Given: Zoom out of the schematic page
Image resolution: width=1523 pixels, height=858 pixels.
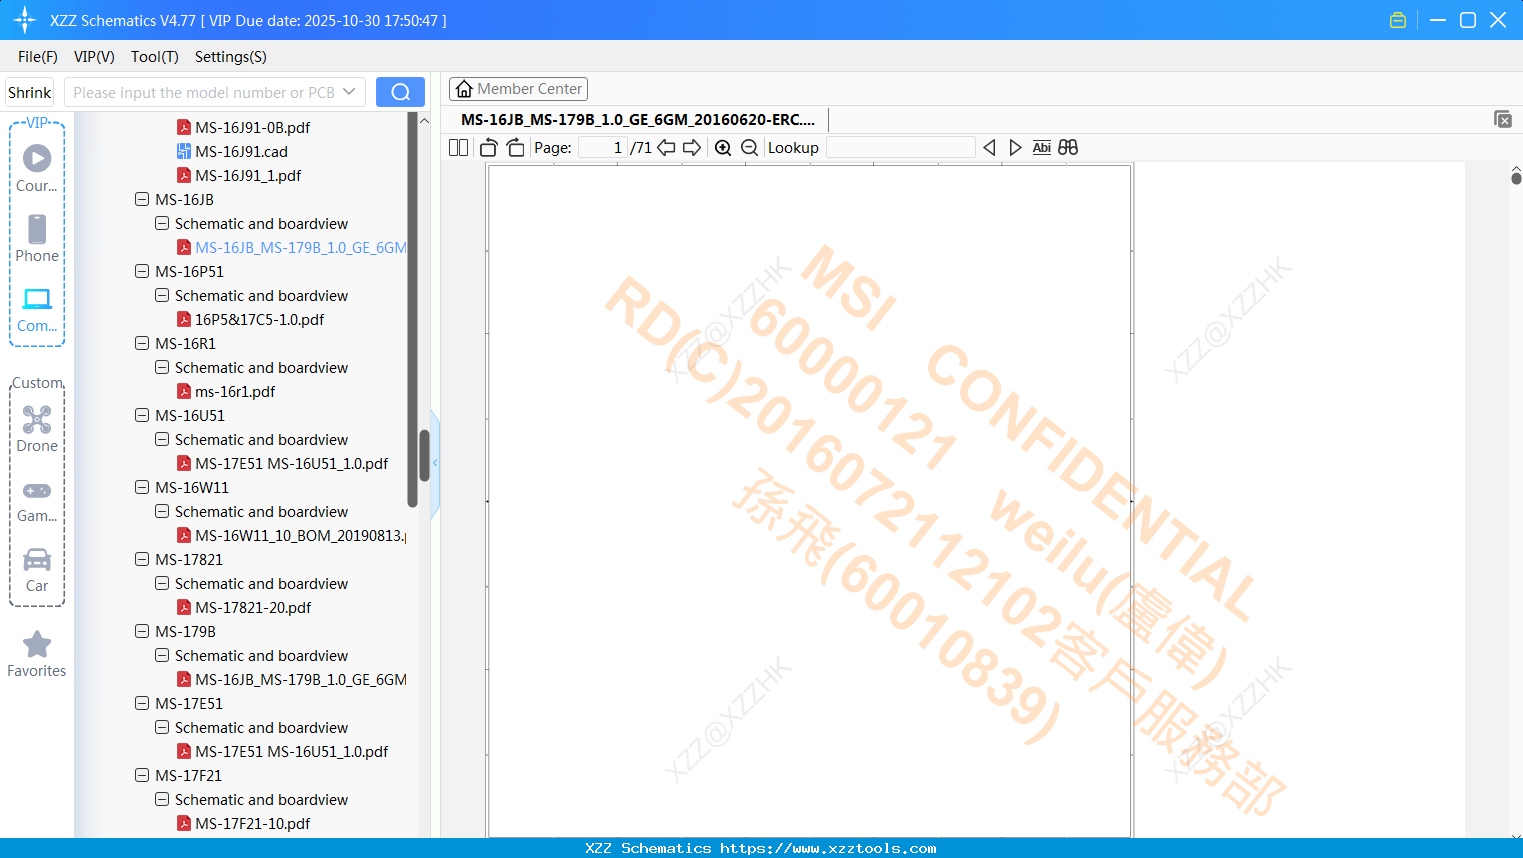Looking at the screenshot, I should pyautogui.click(x=750, y=148).
